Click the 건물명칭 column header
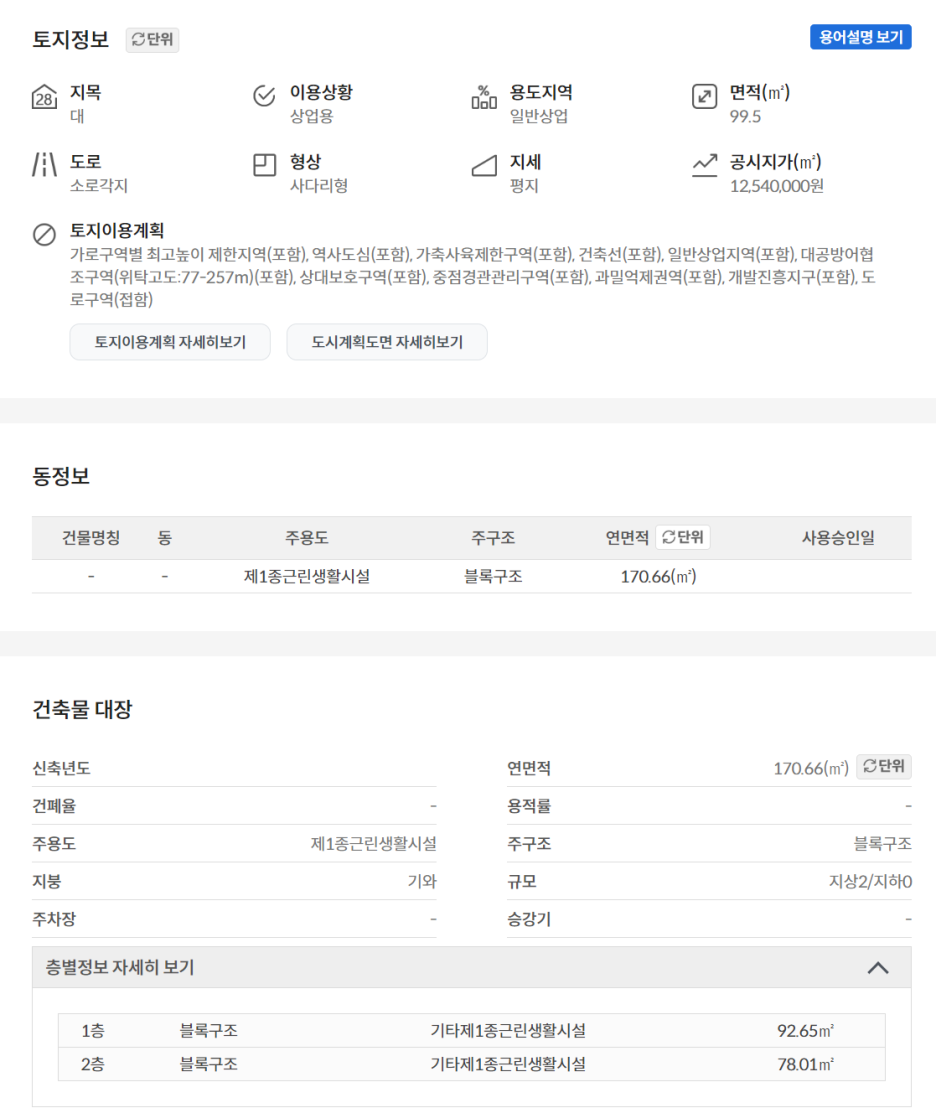Screen dimensions: 936x1108 [x=91, y=538]
